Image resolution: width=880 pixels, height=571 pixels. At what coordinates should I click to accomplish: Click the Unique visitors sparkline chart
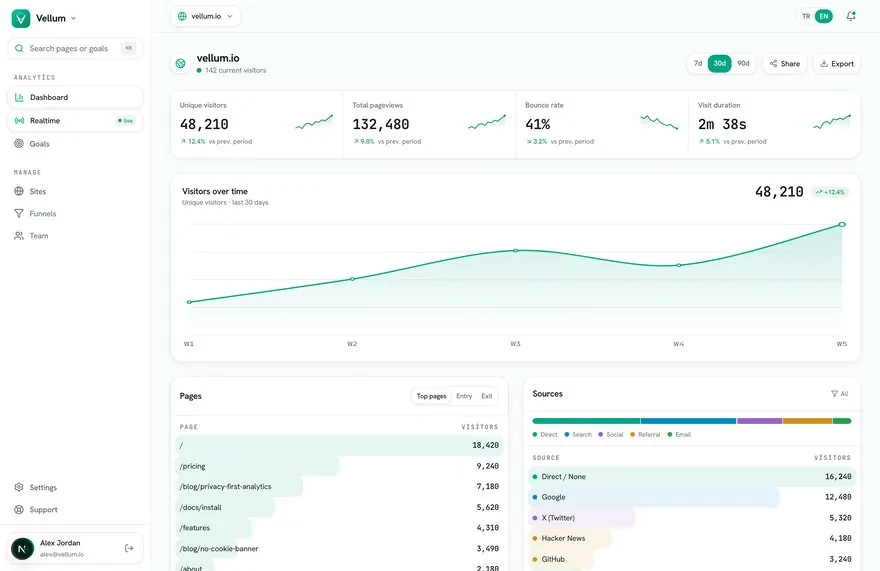coord(314,122)
